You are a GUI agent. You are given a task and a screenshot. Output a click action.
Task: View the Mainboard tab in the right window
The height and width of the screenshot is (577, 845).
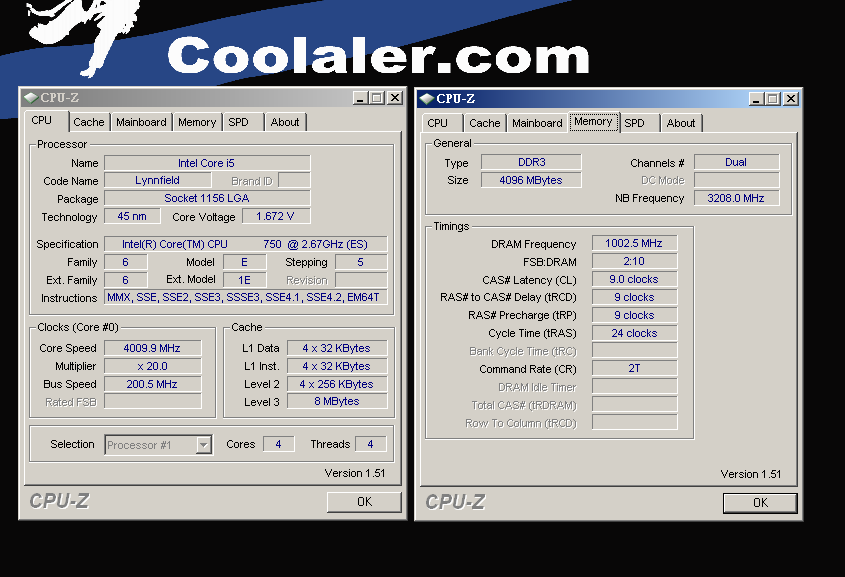(537, 123)
